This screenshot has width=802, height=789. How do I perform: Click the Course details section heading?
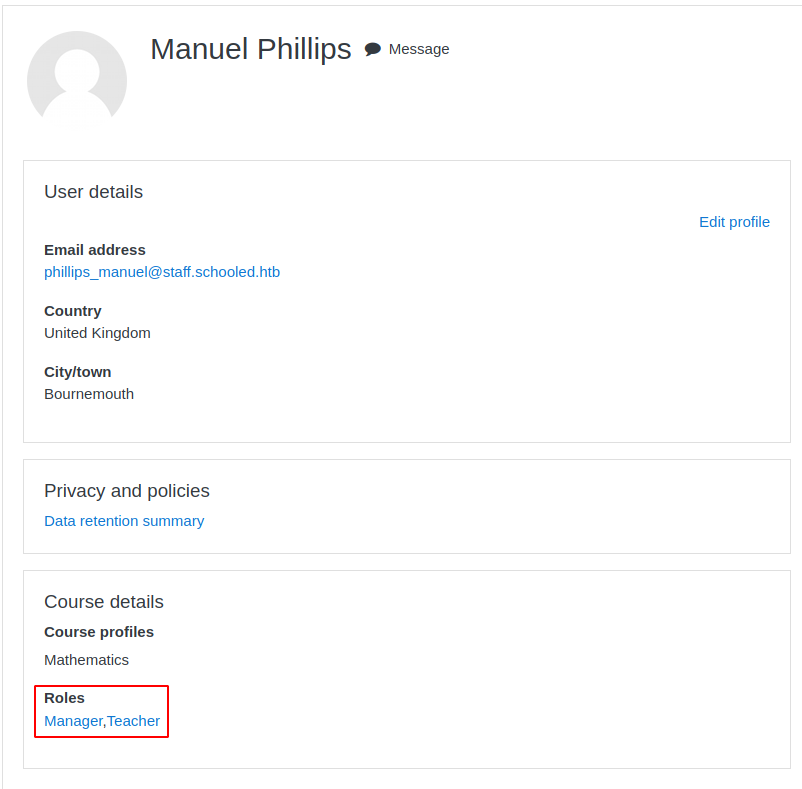click(x=104, y=602)
